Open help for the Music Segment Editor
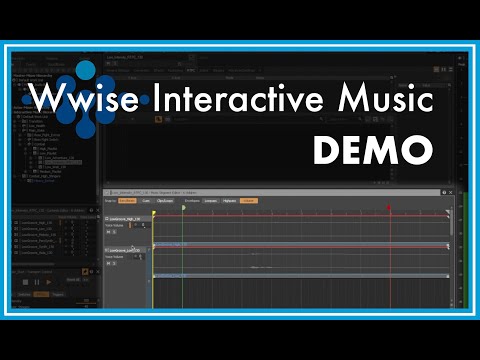The image size is (480, 360). click(444, 192)
